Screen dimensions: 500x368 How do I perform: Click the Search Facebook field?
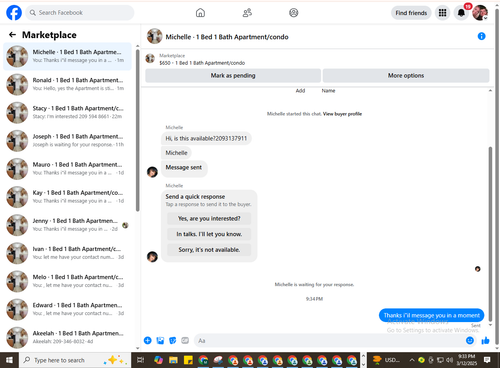[x=80, y=13]
